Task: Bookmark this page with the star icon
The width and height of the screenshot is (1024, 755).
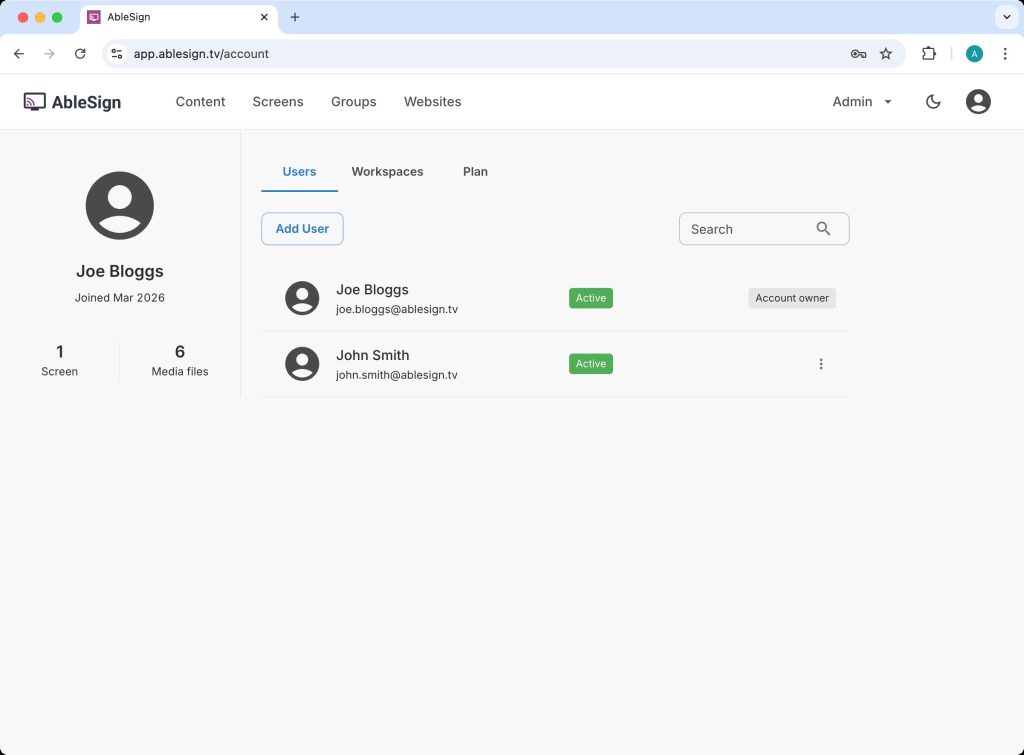Action: click(886, 54)
